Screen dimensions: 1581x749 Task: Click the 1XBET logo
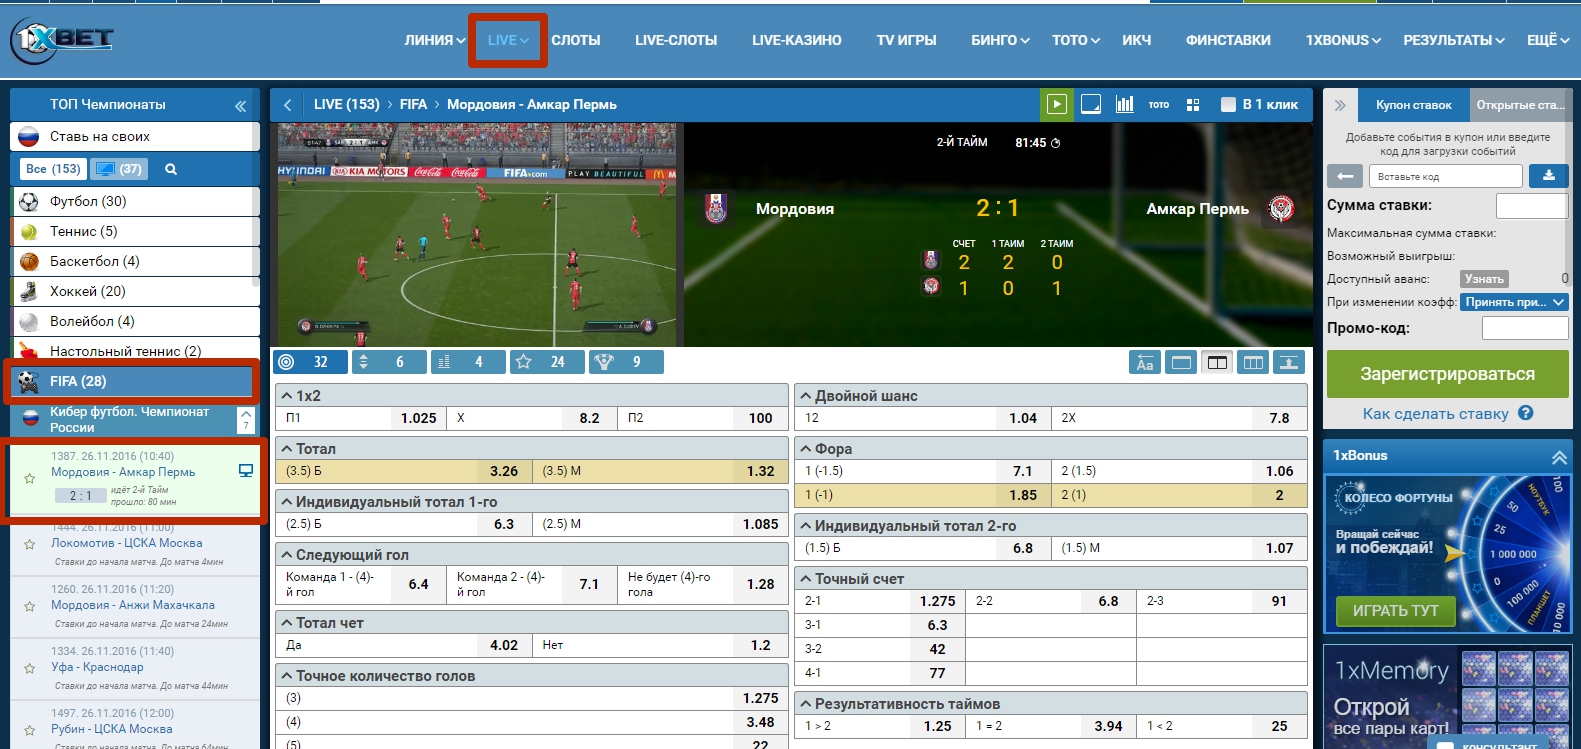tap(62, 40)
